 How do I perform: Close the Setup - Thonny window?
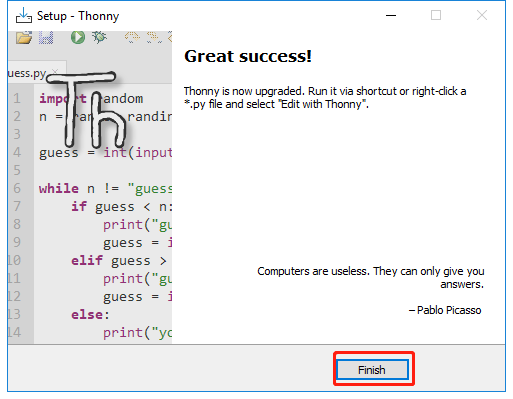tap(482, 15)
